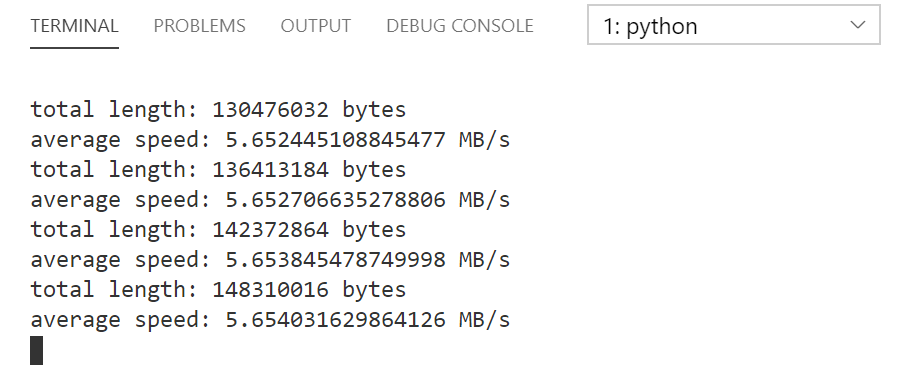The height and width of the screenshot is (365, 909).
Task: Select the DEBUG CONSOLE tab
Action: point(460,26)
